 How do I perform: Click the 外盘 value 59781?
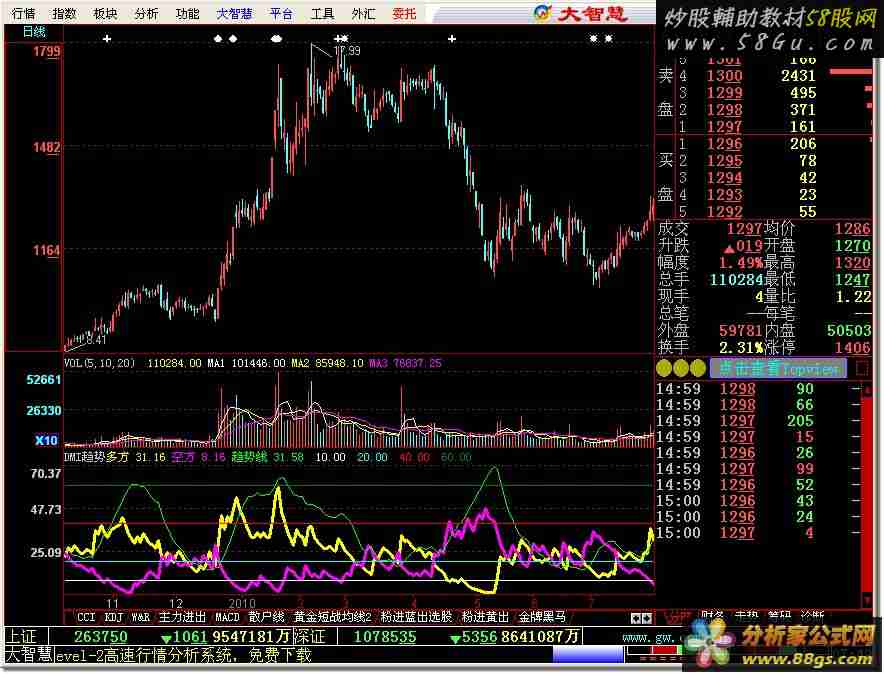tap(741, 330)
